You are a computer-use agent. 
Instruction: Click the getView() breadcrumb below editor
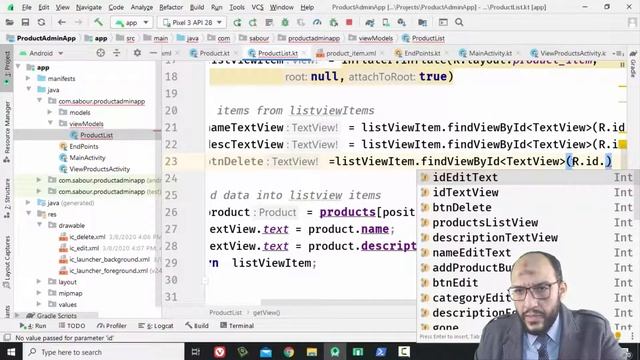coord(266,313)
